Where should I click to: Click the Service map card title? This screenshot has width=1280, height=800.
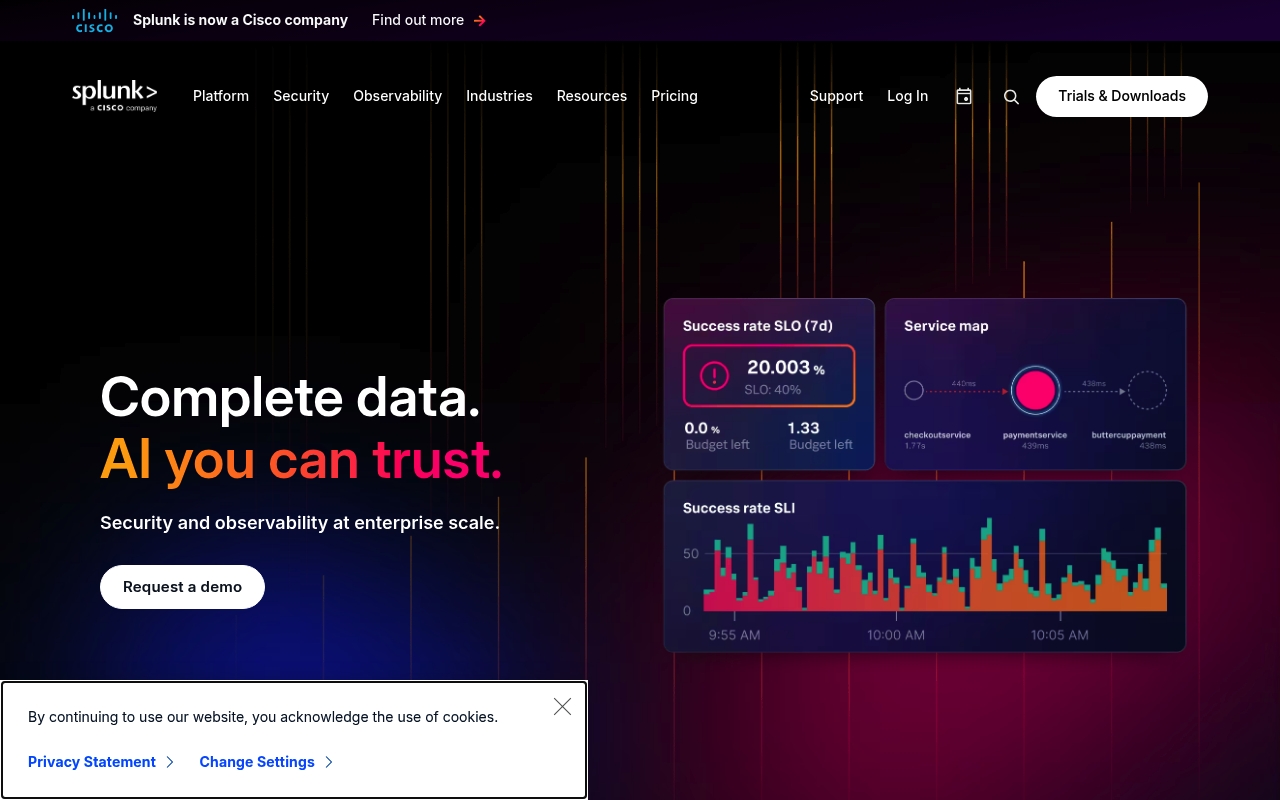[x=946, y=326]
